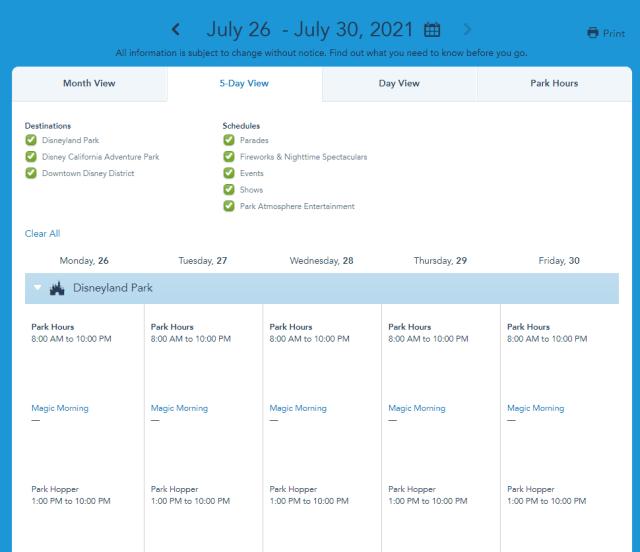The height and width of the screenshot is (552, 640).
Task: Click the Clear All link
Action: point(42,234)
